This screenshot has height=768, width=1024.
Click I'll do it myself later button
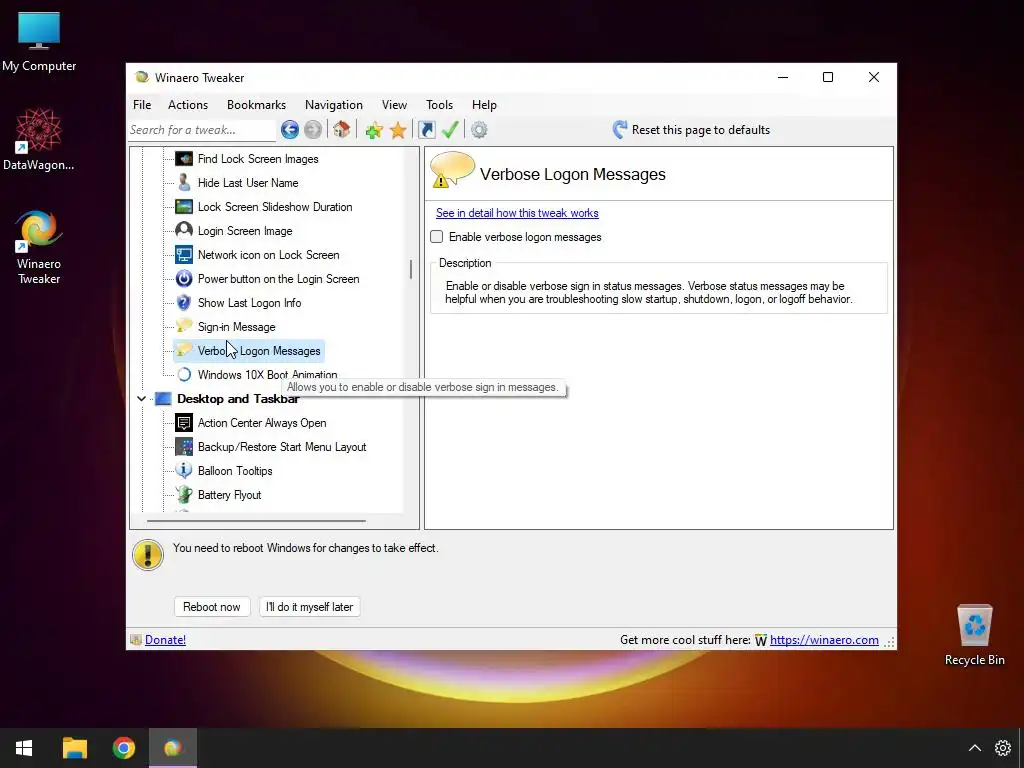click(310, 607)
